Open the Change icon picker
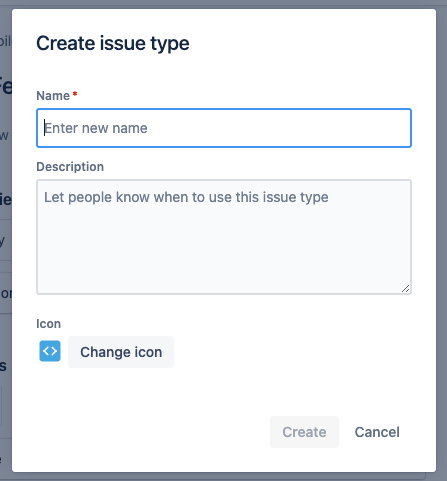 tap(121, 352)
